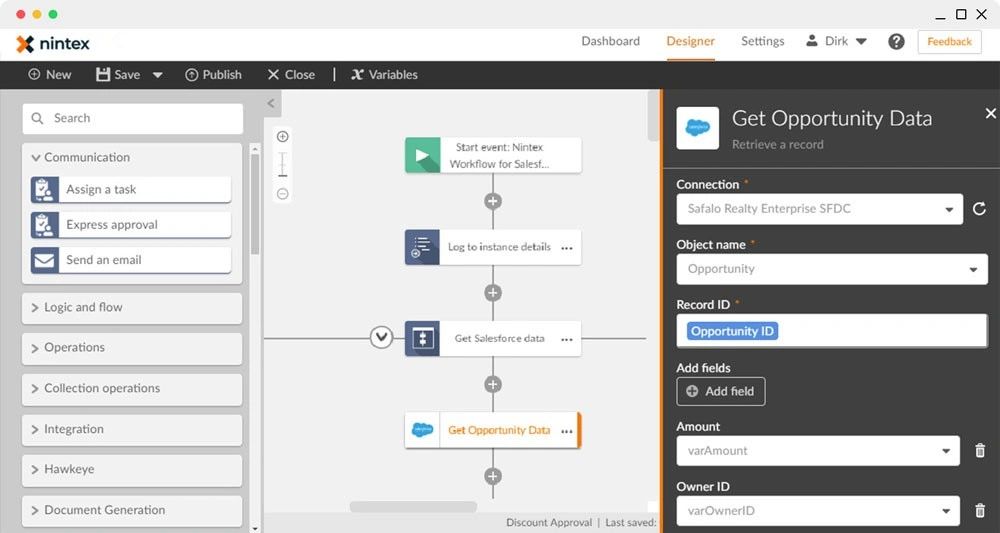
Task: Click the Add field button
Action: pos(721,391)
